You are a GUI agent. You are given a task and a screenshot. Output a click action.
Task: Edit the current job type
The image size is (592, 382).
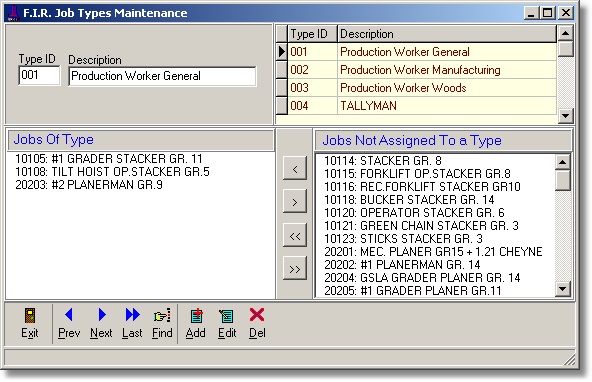pos(227,323)
